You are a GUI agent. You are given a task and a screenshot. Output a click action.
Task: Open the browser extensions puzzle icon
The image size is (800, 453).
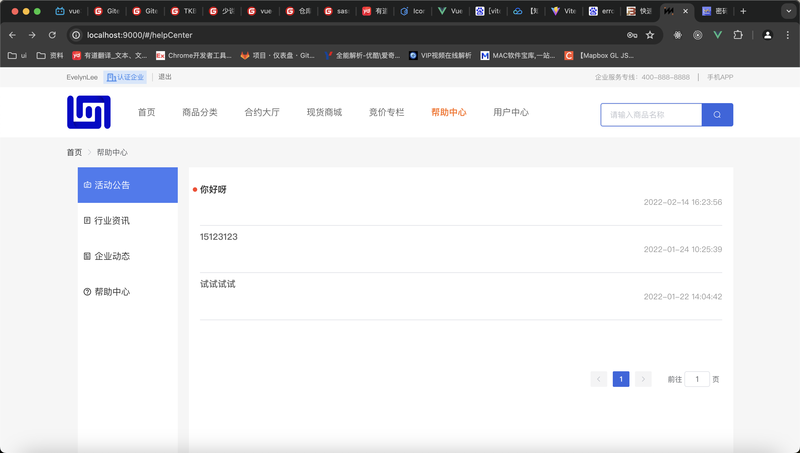click(738, 34)
